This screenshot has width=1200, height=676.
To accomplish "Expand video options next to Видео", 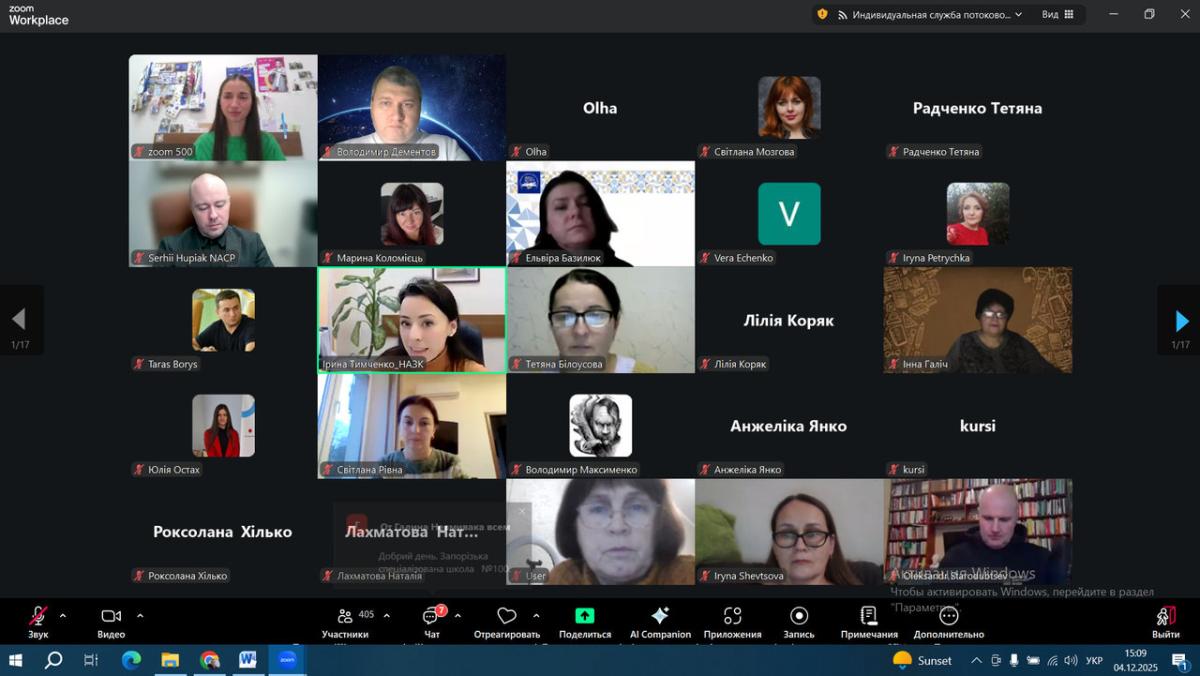I will coord(140,616).
